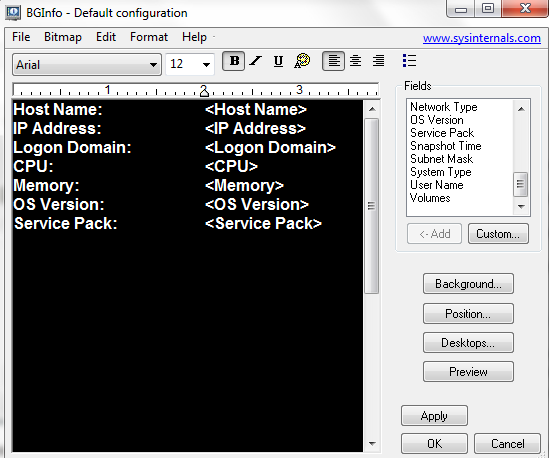549x458 pixels.
Task: Click Fields list scroll down arrow
Action: [x=521, y=207]
